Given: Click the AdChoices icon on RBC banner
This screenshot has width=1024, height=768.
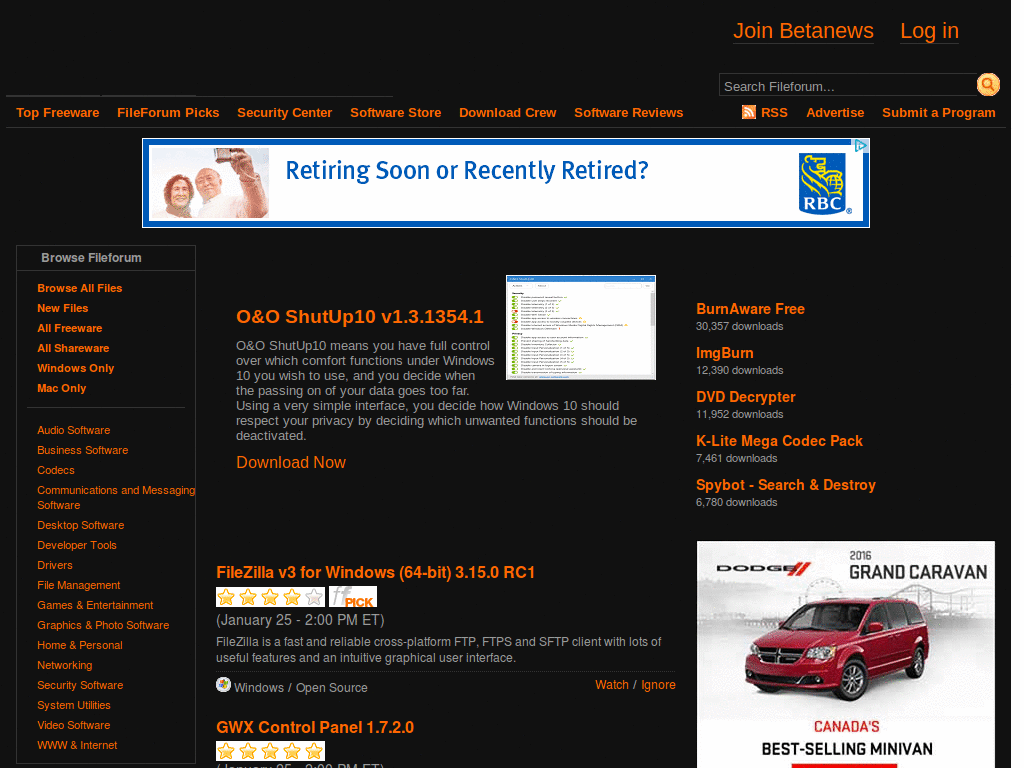Looking at the screenshot, I should click(861, 146).
